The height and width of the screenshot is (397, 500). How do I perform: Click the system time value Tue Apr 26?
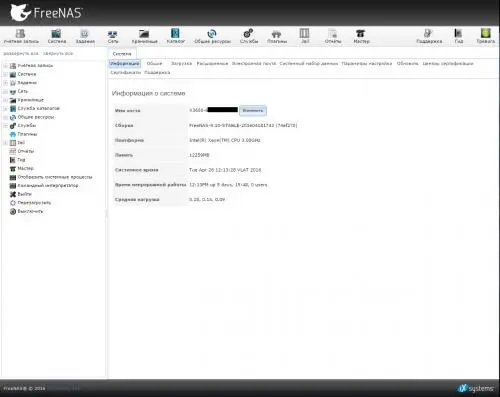[225, 170]
